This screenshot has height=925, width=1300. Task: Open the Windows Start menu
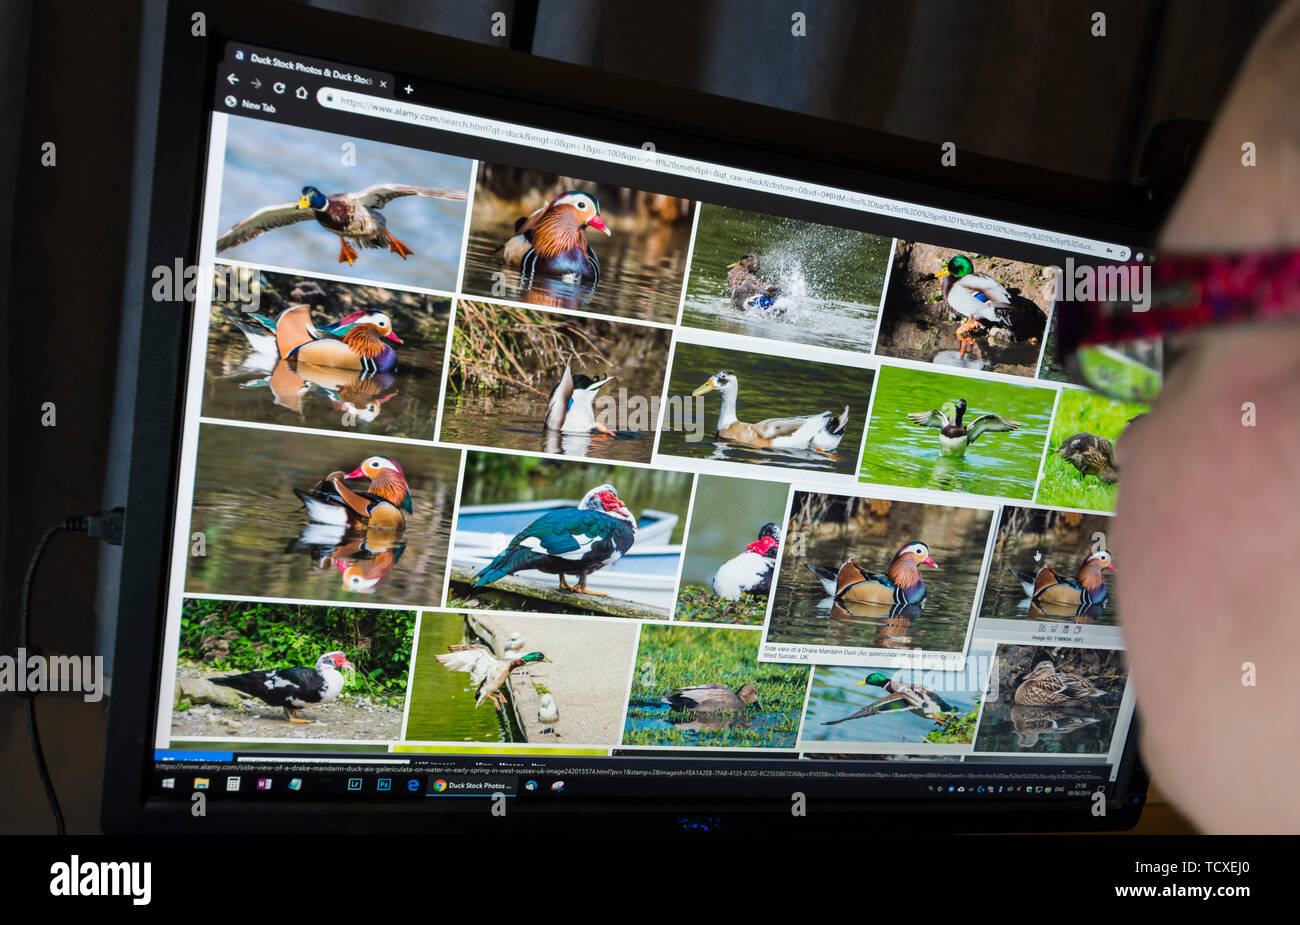168,781
